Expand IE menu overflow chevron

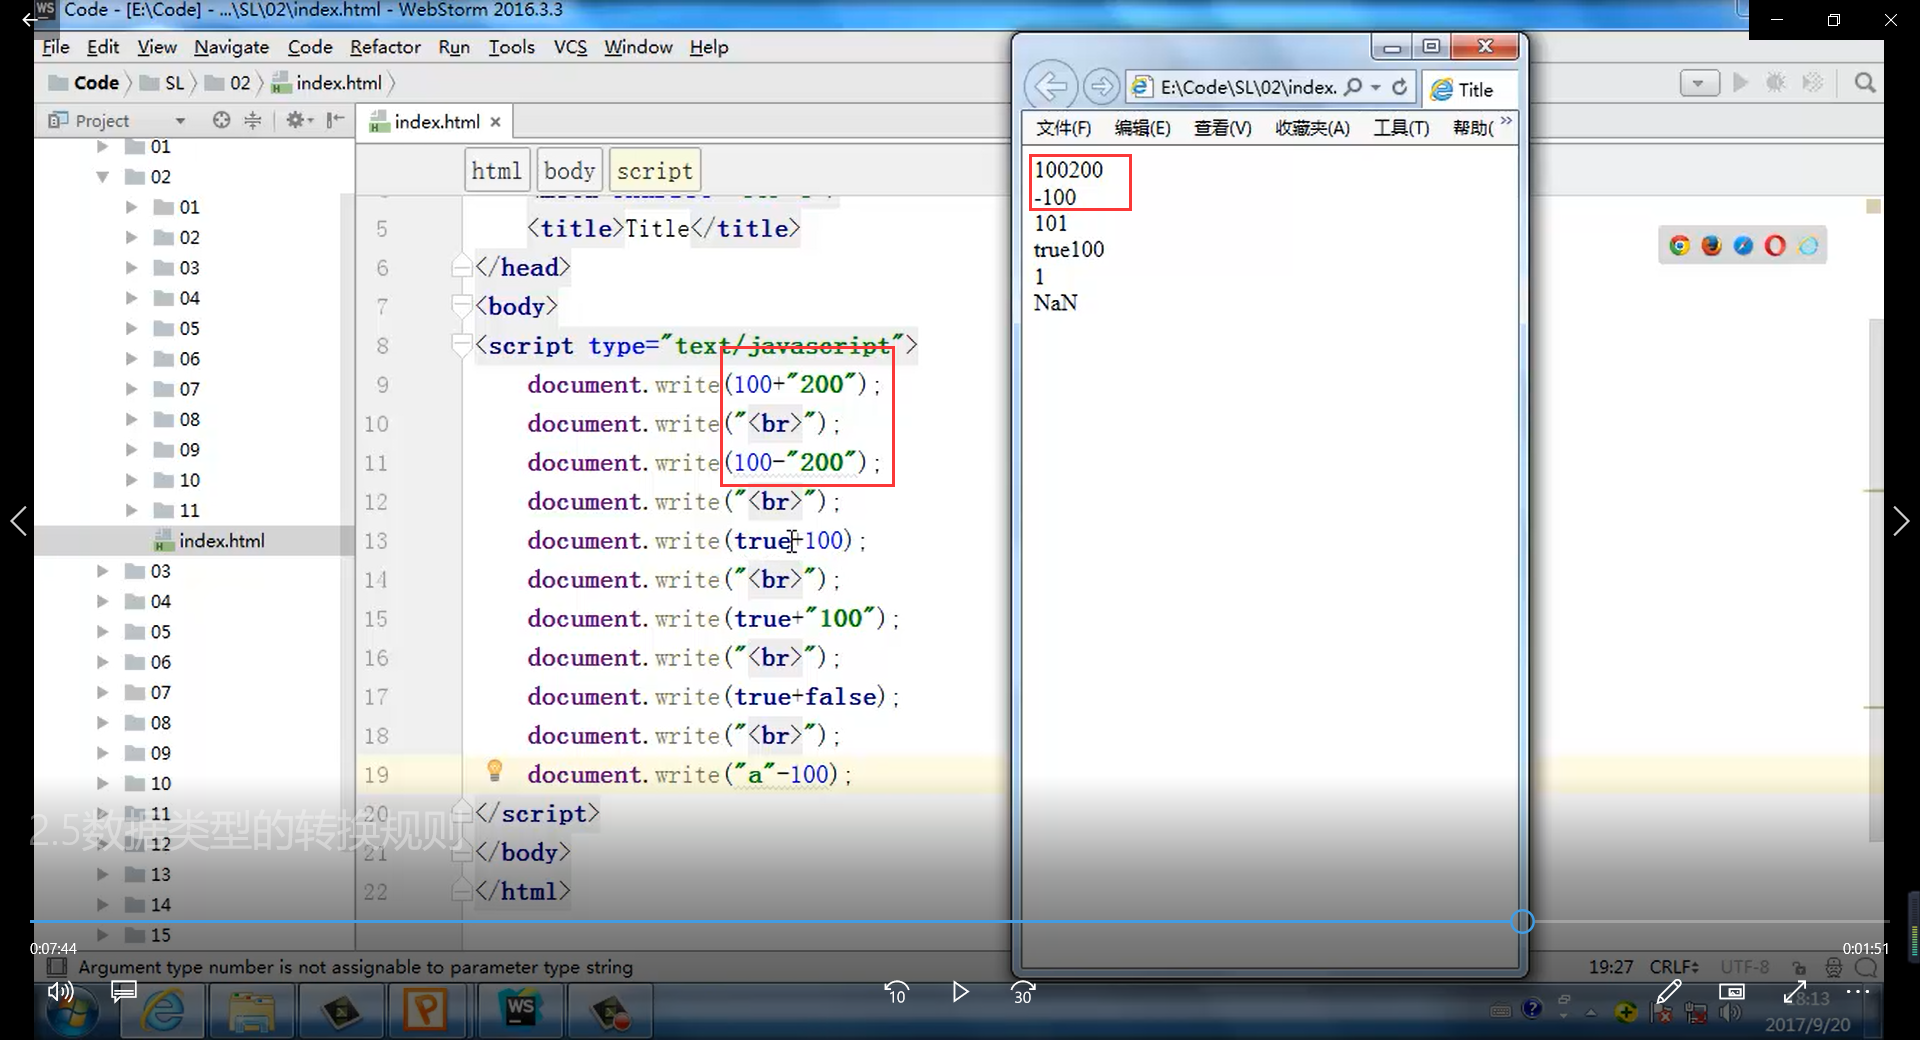point(1506,121)
